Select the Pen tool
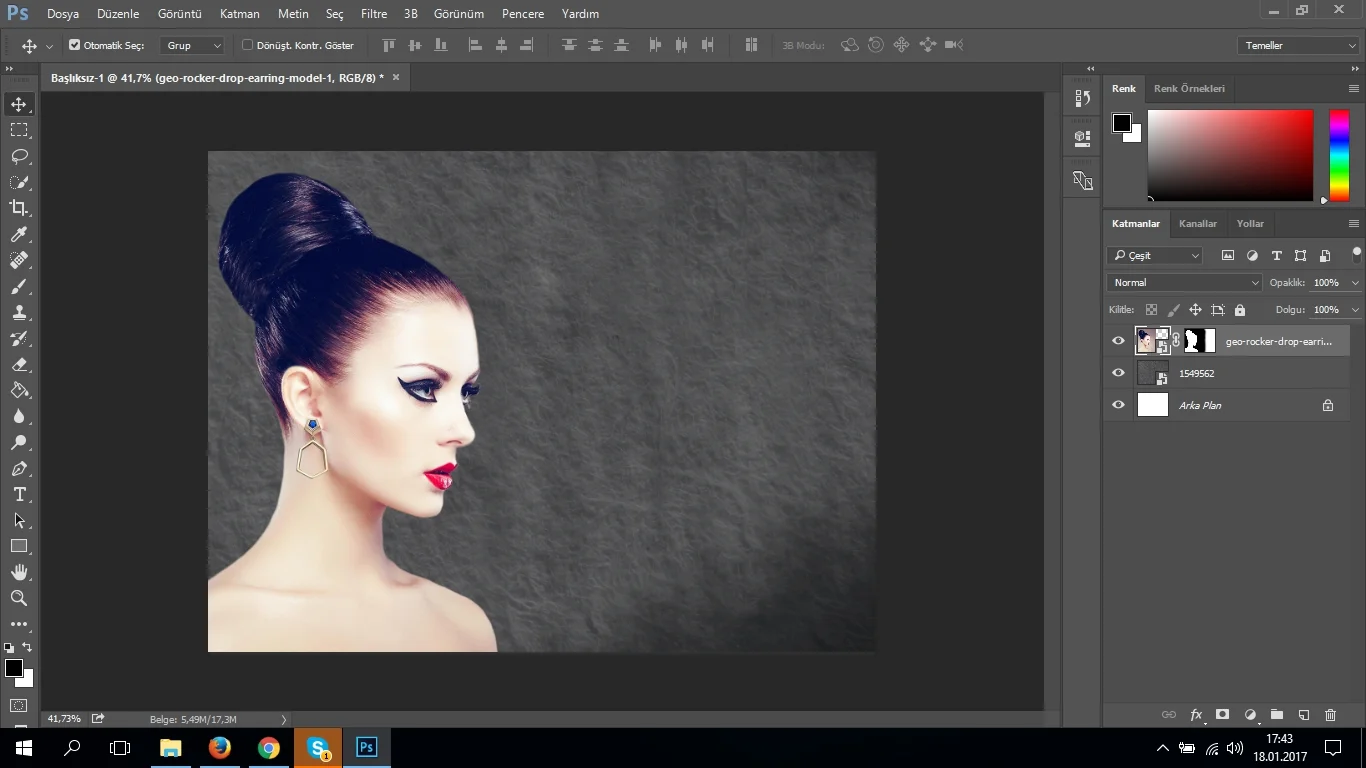This screenshot has height=768, width=1366. click(x=19, y=468)
